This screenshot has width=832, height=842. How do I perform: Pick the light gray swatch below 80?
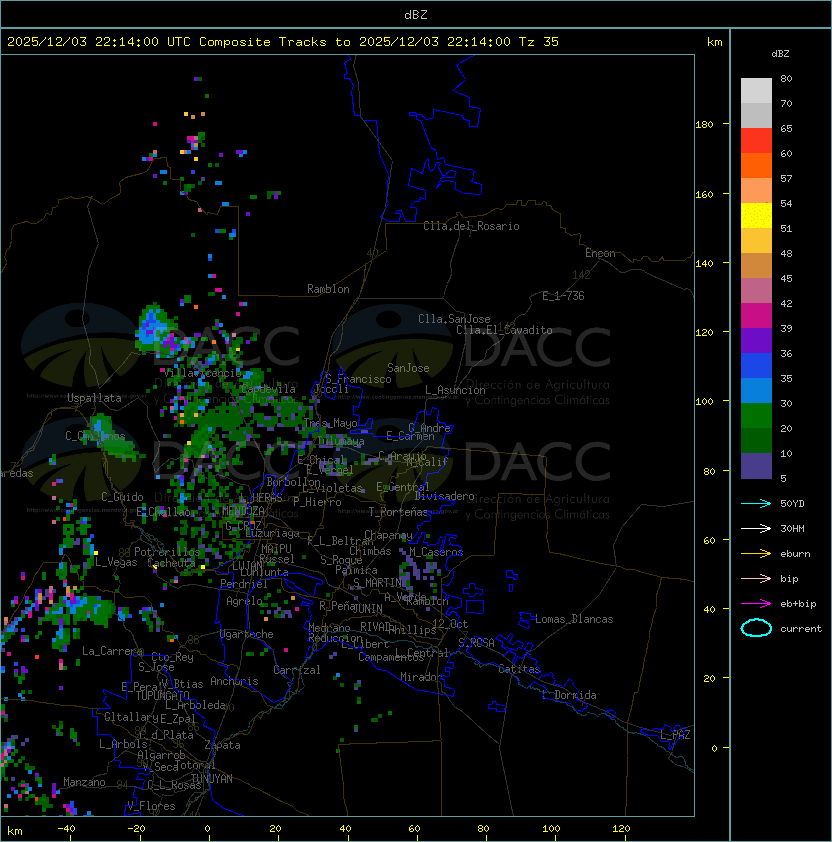click(x=756, y=91)
